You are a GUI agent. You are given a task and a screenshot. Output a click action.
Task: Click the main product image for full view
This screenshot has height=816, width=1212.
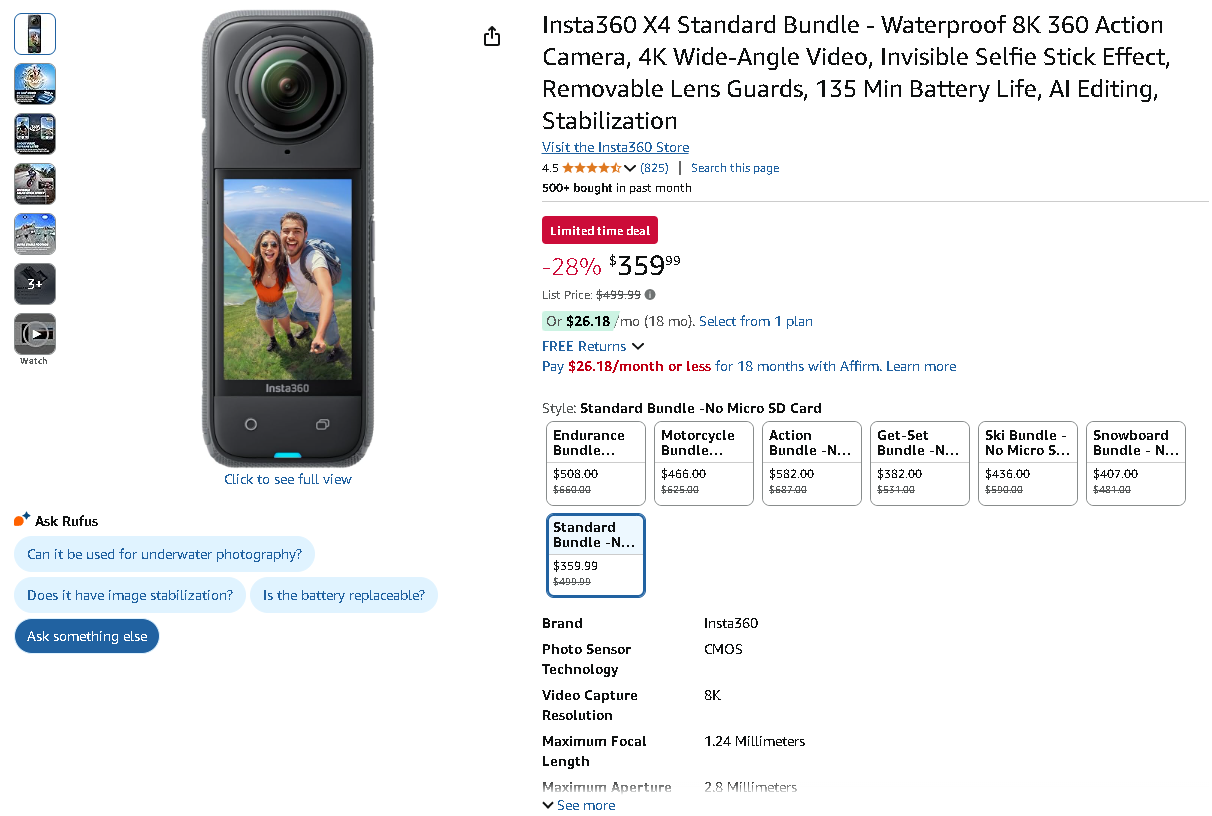click(x=288, y=240)
